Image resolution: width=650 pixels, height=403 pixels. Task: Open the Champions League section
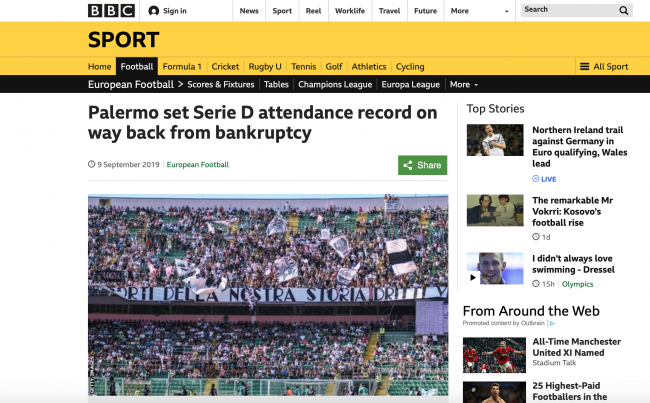click(x=335, y=85)
